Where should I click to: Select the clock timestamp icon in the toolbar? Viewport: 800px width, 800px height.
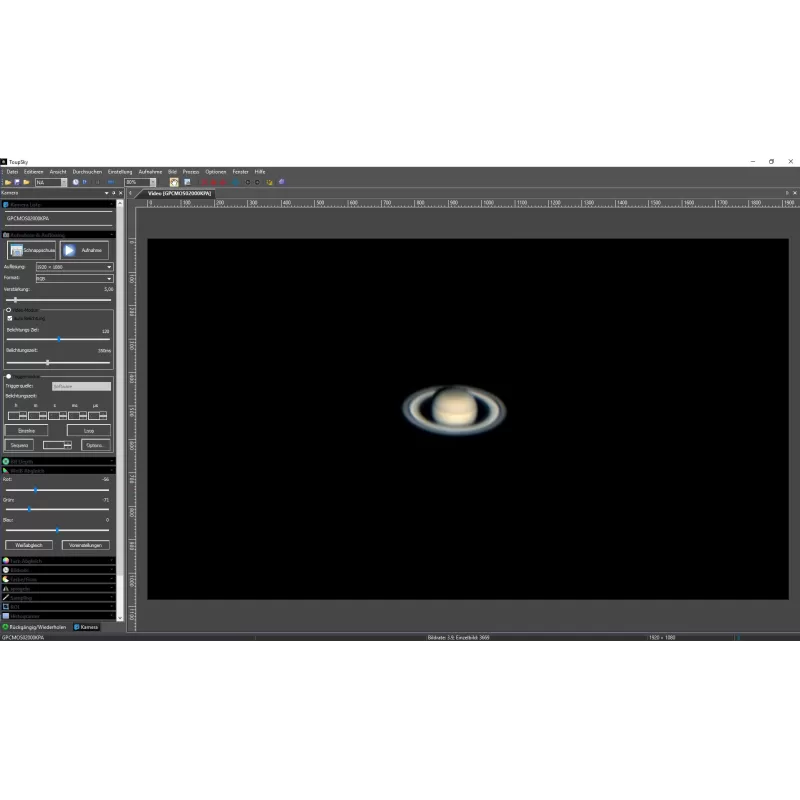pos(75,181)
